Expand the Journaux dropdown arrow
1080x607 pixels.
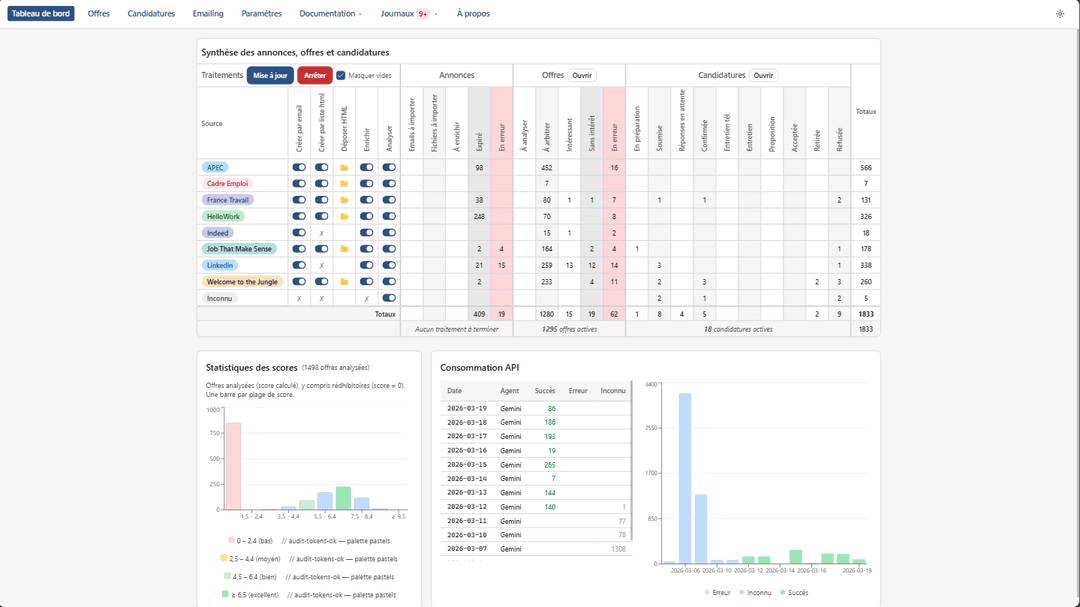(436, 14)
